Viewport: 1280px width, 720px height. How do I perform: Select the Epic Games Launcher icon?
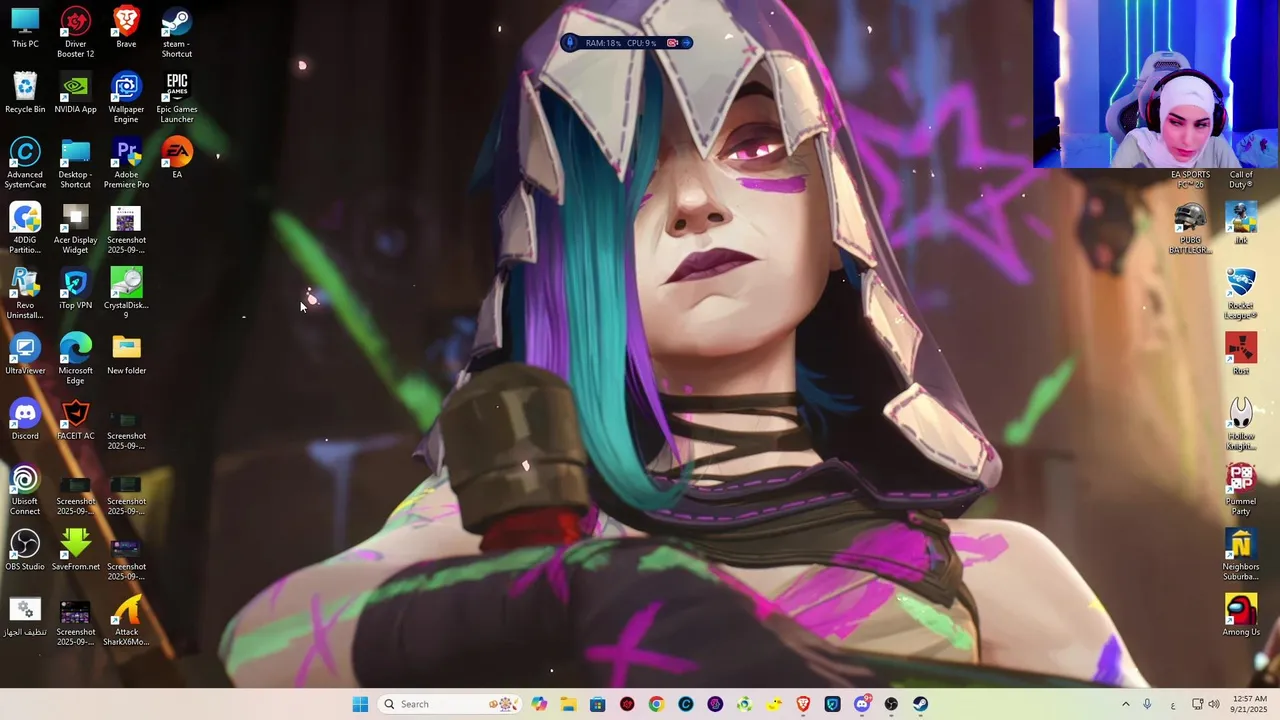point(177,98)
